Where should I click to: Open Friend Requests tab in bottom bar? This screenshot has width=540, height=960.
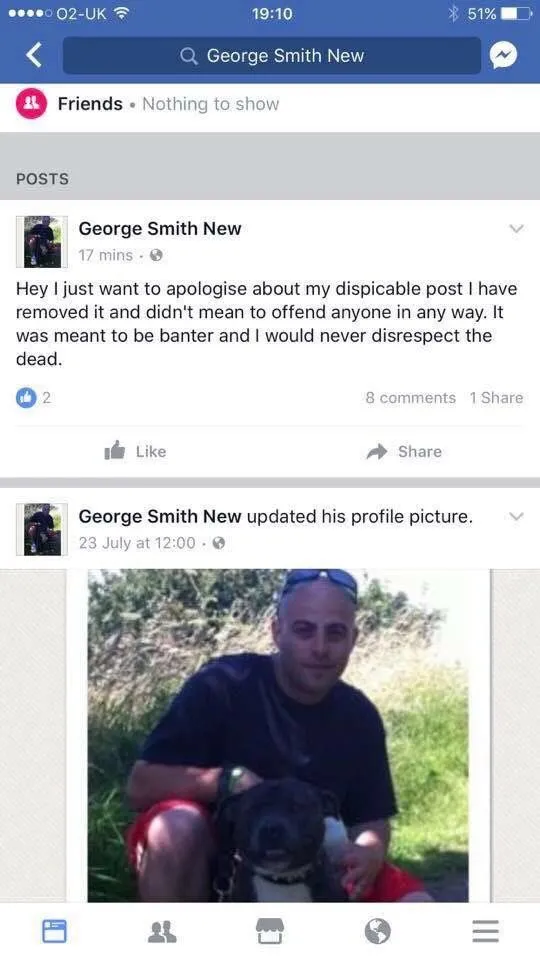click(x=162, y=931)
